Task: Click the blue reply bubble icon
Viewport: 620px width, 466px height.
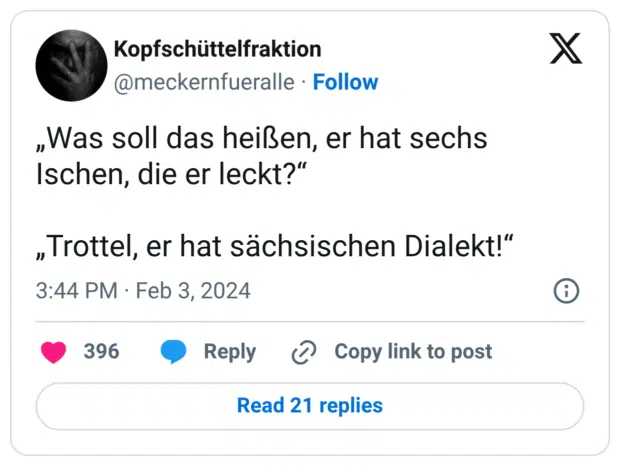Action: click(174, 351)
